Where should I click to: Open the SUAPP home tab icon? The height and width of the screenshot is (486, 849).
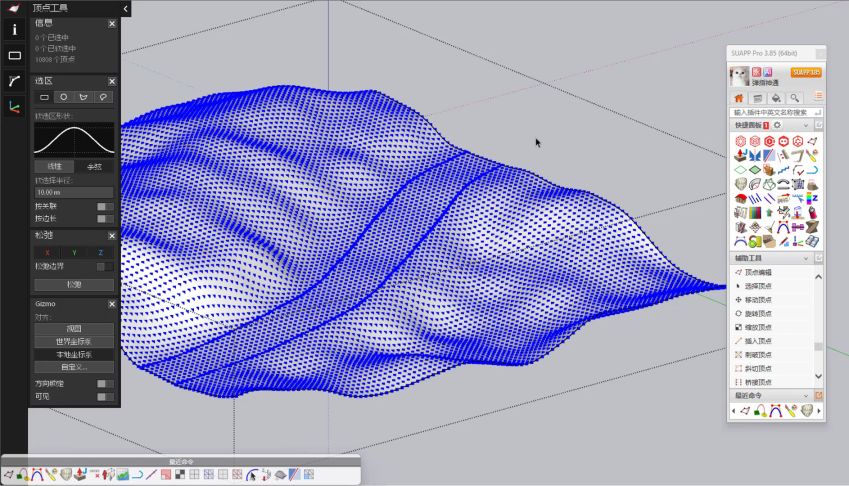point(739,98)
